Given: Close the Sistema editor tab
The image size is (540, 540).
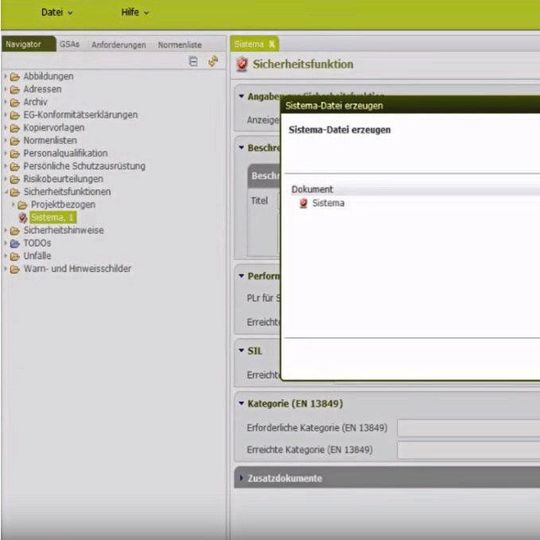Looking at the screenshot, I should tap(272, 44).
